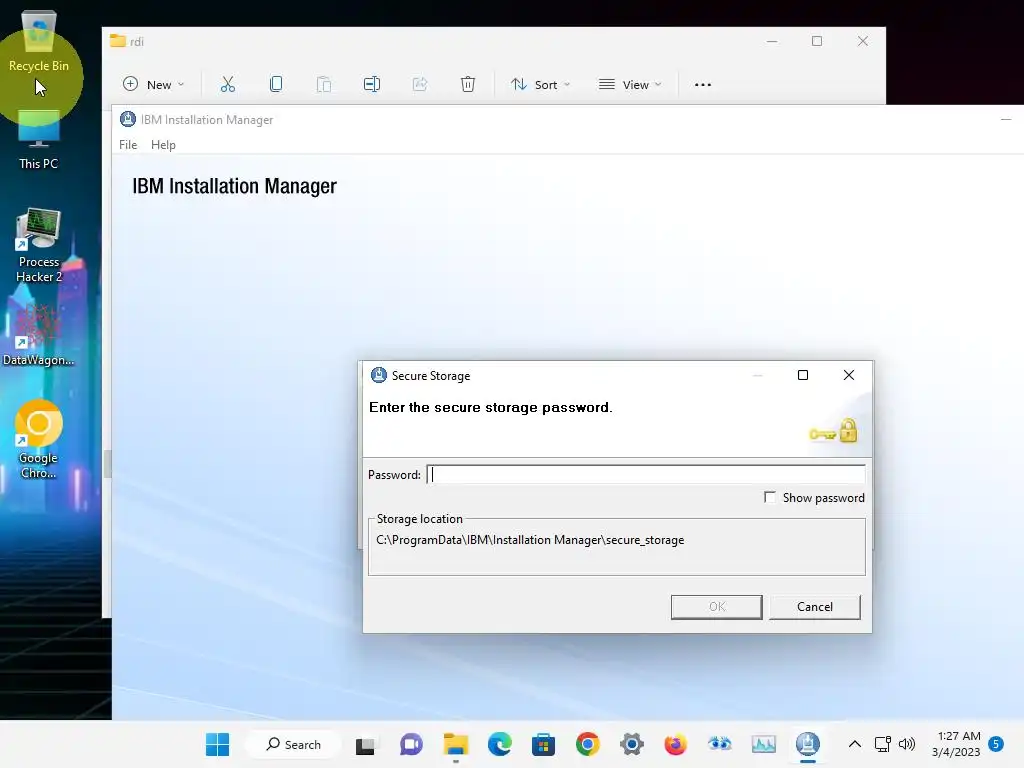Click the Rename icon in rdi window toolbar

[x=372, y=84]
